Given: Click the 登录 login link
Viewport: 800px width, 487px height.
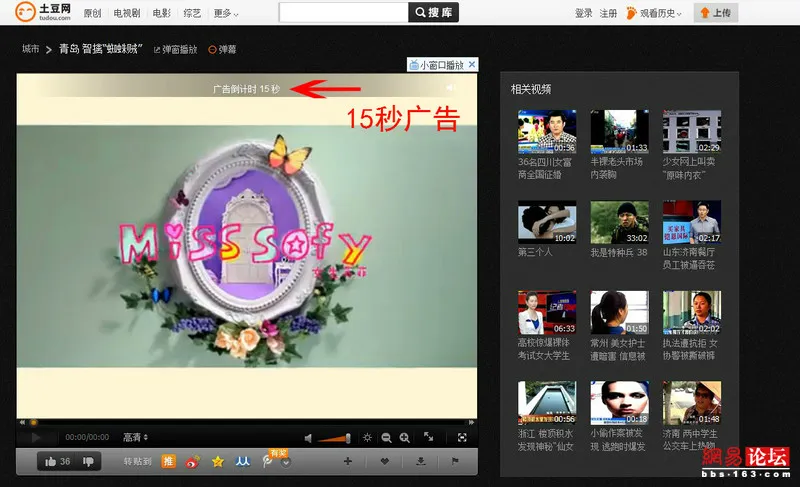Looking at the screenshot, I should (584, 13).
